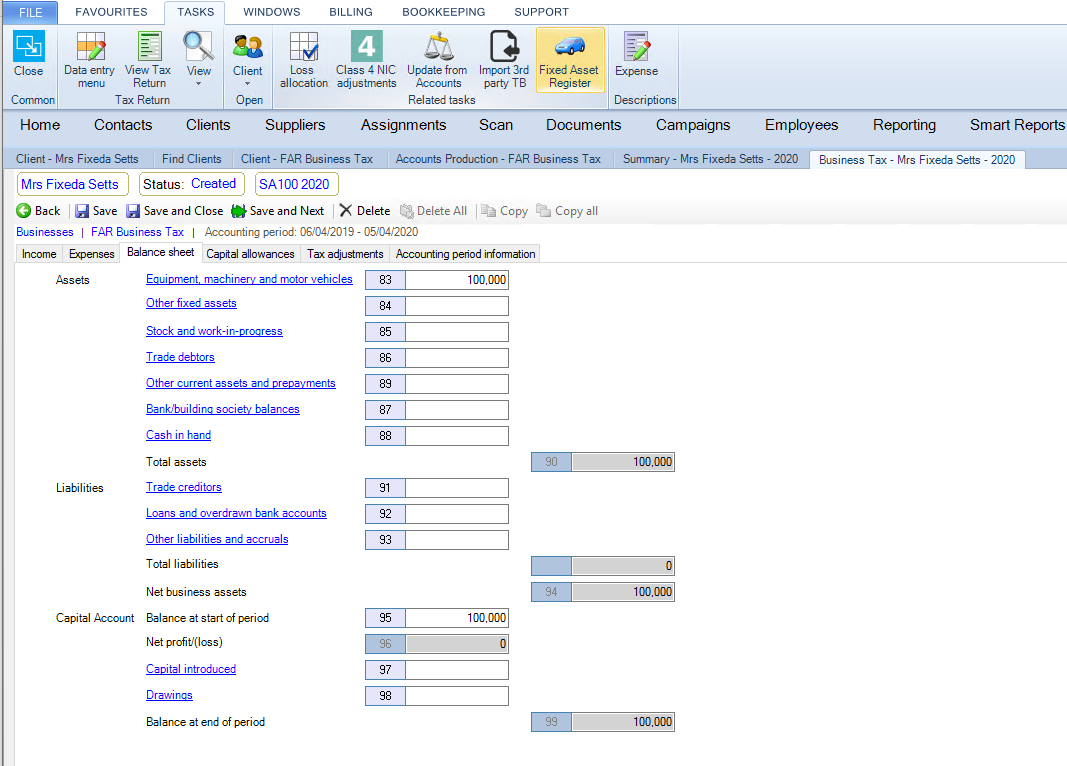Viewport: 1067px width, 766px height.
Task: Select the Capital allowances tab
Action: (x=250, y=254)
